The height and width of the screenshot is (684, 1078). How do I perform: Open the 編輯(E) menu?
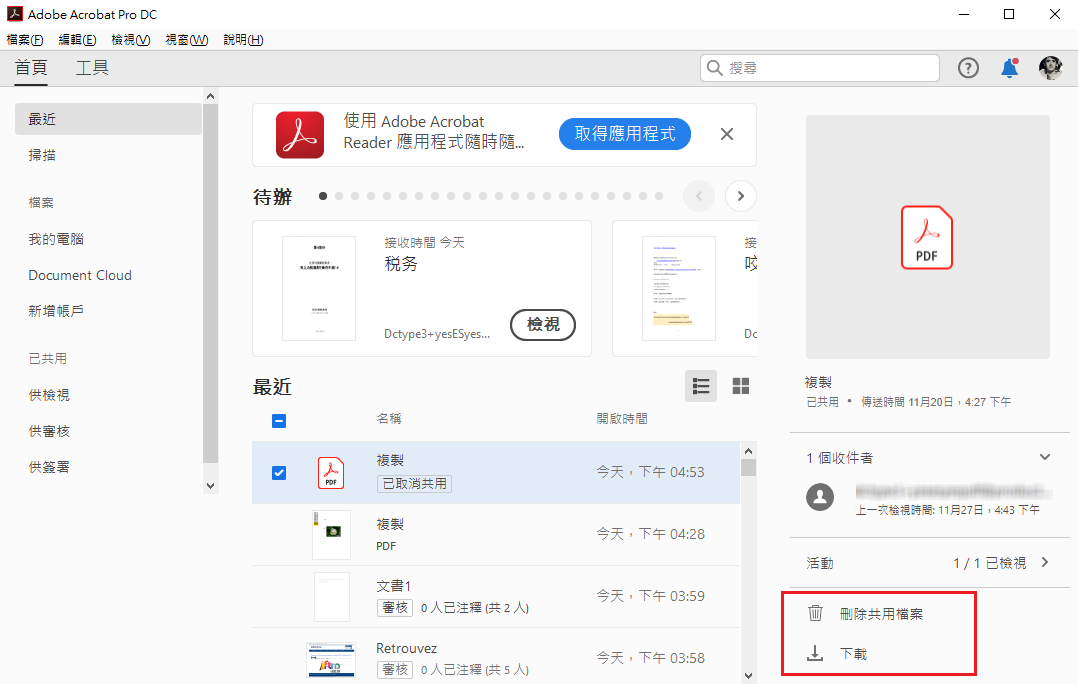click(x=77, y=40)
